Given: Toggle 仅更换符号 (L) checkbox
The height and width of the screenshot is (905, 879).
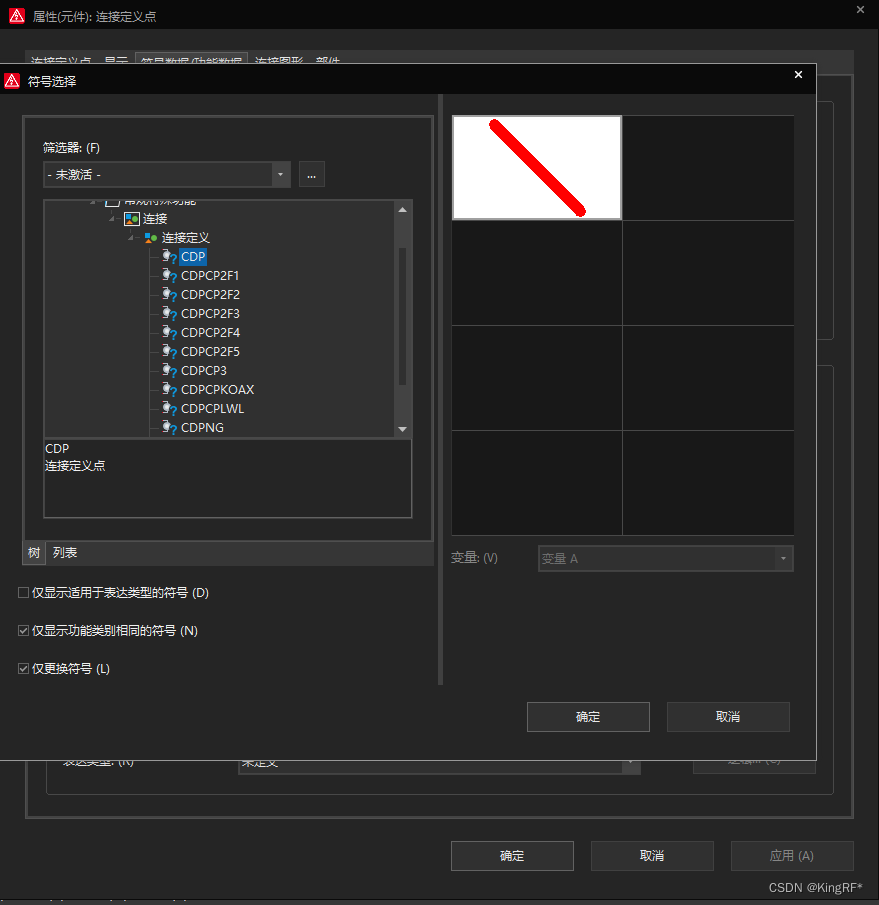Looking at the screenshot, I should tap(24, 669).
